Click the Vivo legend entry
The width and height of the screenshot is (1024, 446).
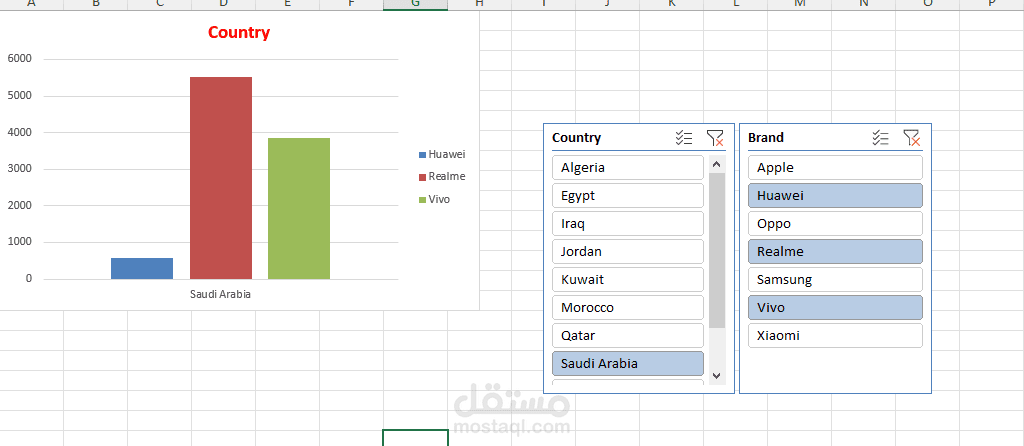tap(434, 199)
